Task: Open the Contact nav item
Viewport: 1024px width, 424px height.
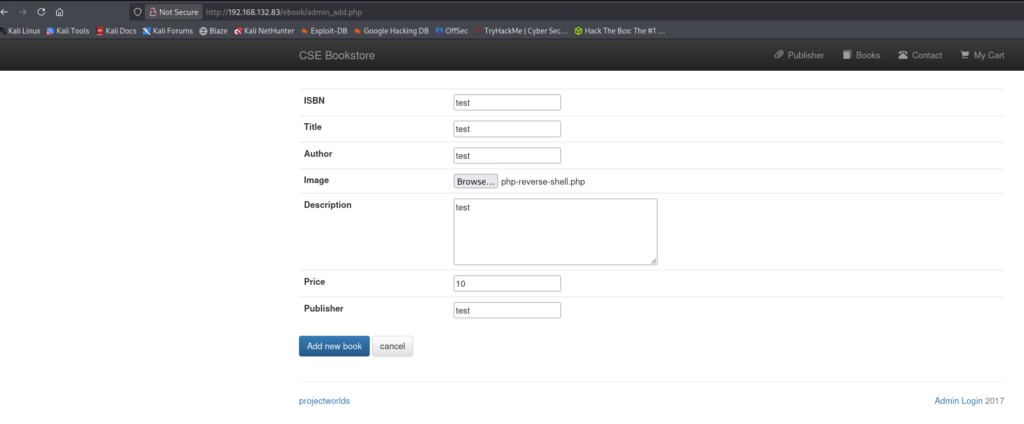Action: pyautogui.click(x=920, y=55)
